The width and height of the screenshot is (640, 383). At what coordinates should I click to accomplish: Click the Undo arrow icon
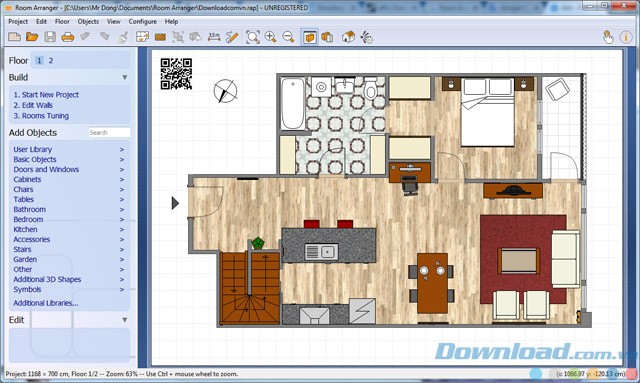click(85, 37)
